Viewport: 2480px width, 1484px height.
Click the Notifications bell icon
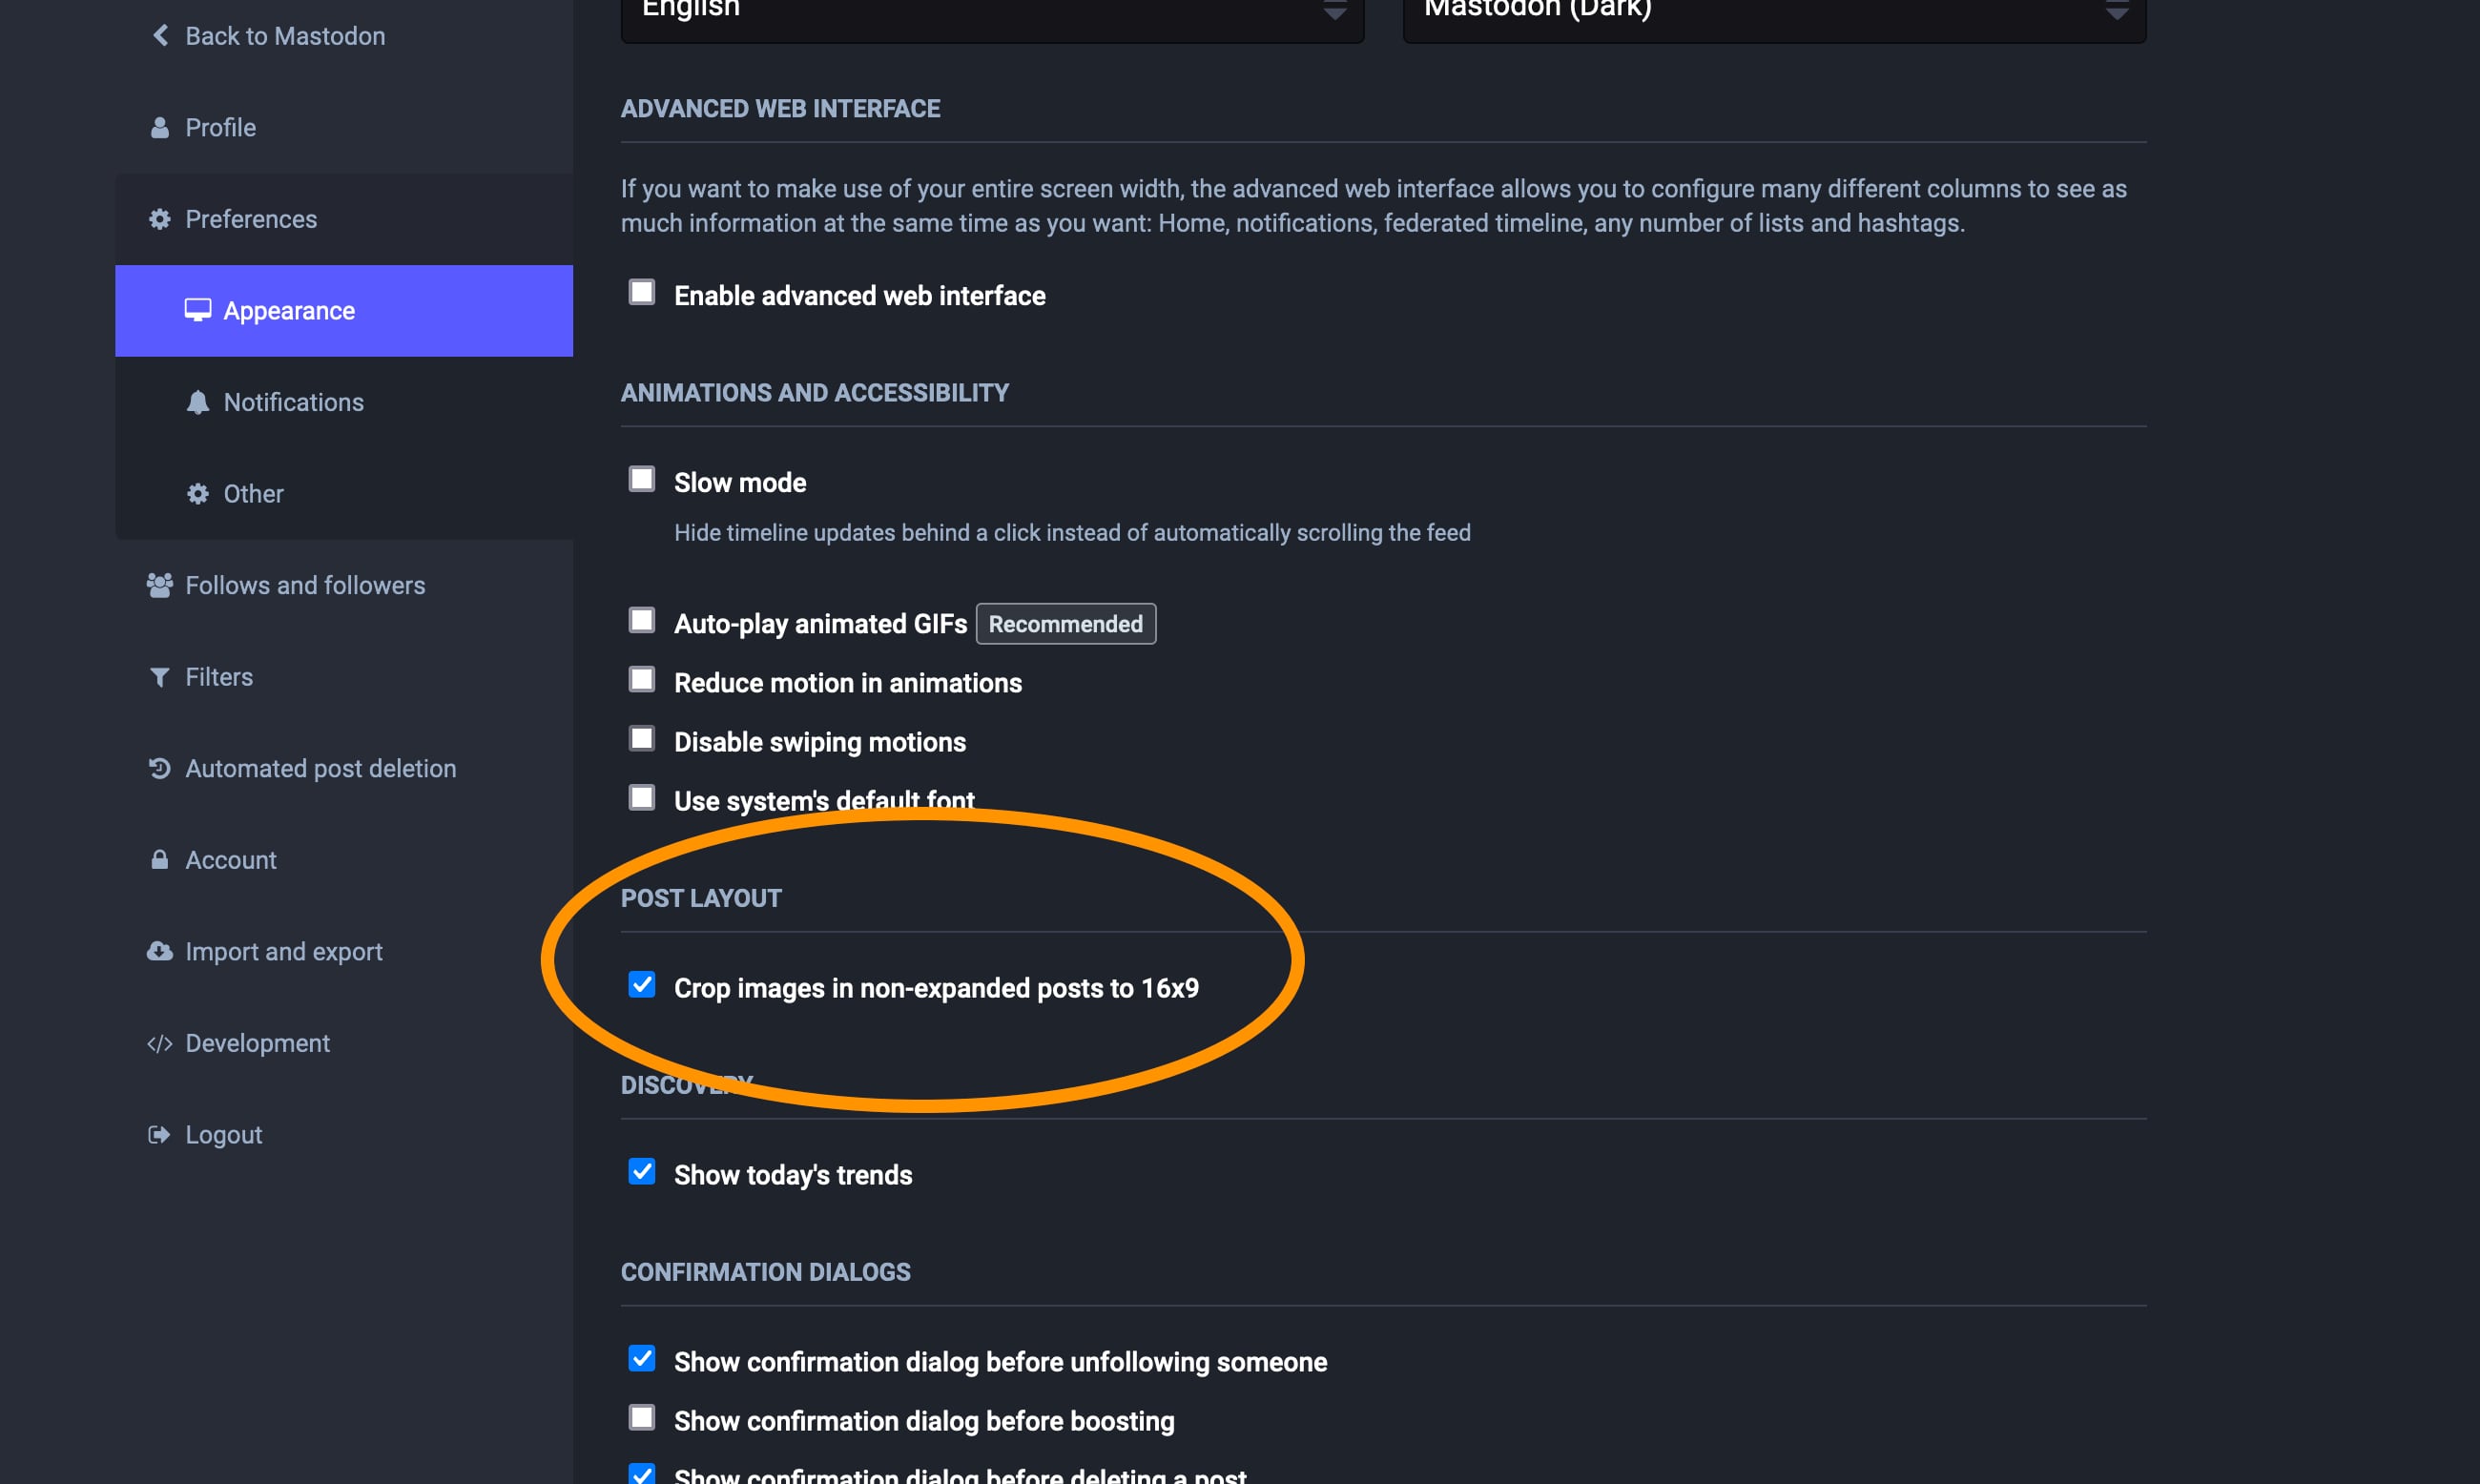(198, 402)
